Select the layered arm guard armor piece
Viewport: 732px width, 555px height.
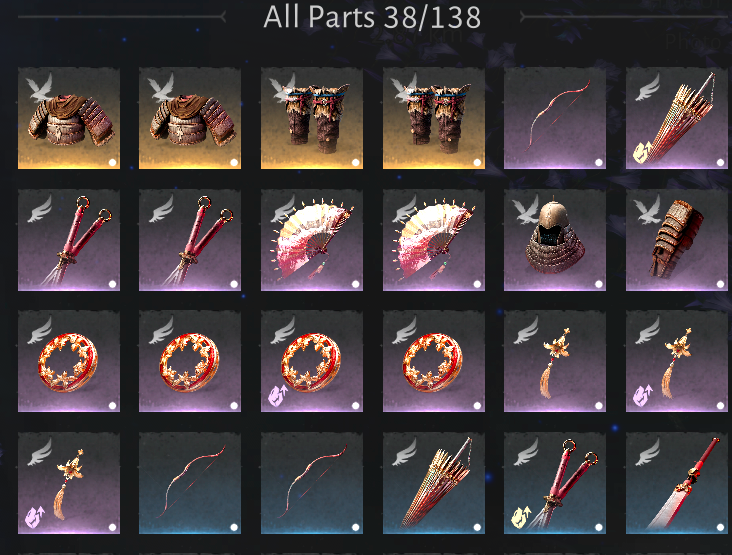tap(676, 240)
